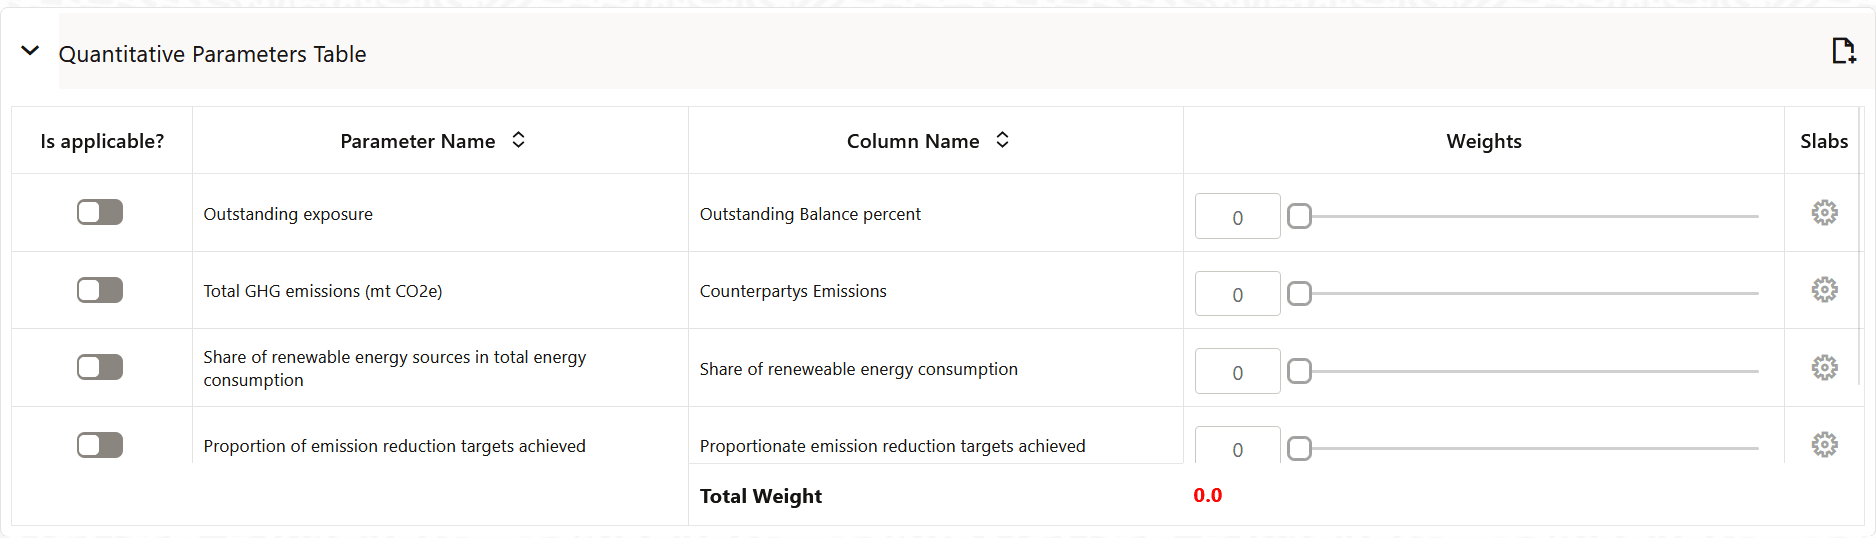This screenshot has width=1876, height=538.
Task: Click the add document icon in table header
Action: (x=1843, y=51)
